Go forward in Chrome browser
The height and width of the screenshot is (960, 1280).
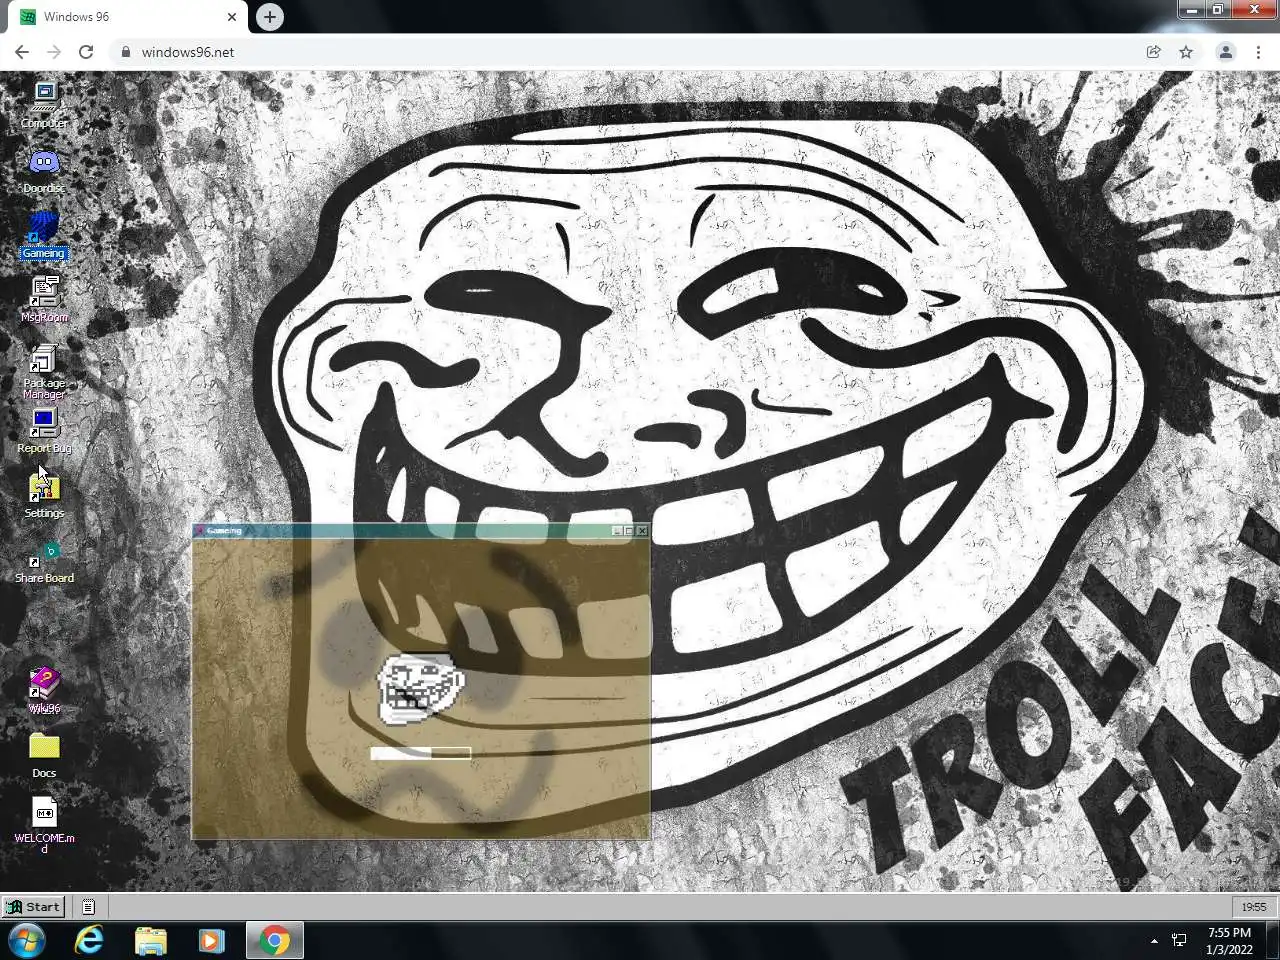click(54, 52)
